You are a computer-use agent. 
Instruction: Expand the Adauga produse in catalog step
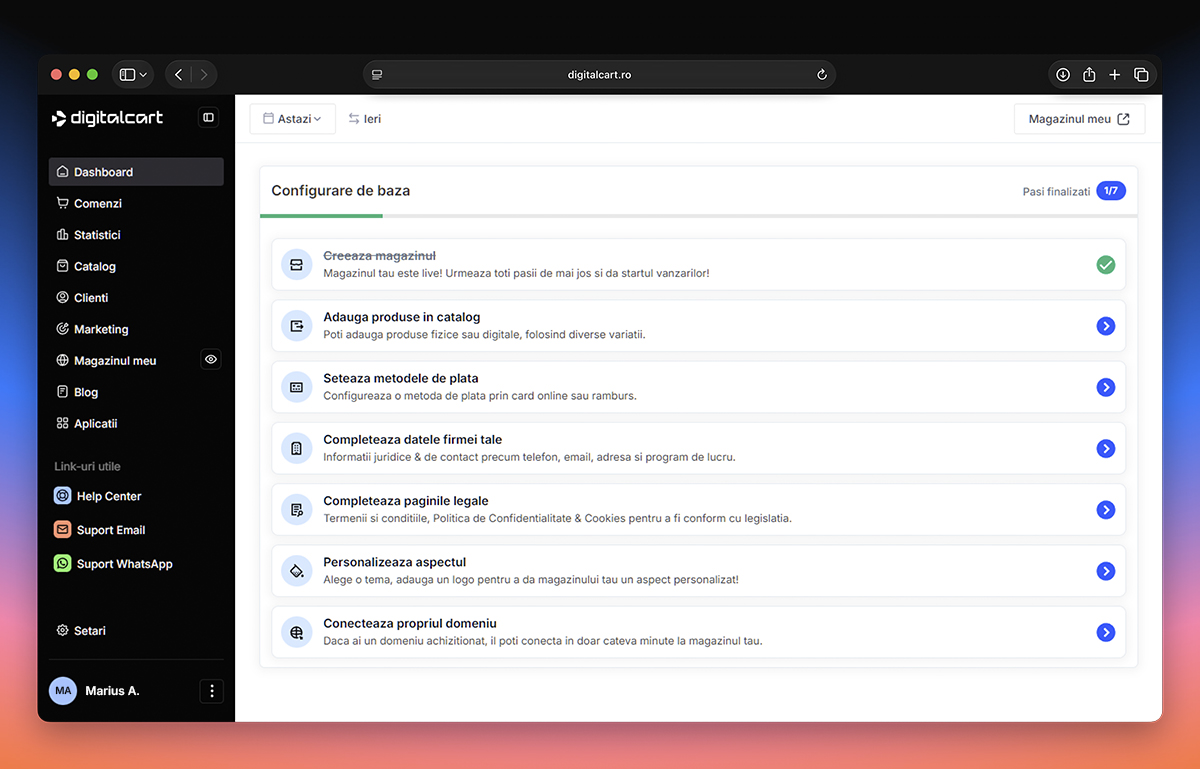1106,326
